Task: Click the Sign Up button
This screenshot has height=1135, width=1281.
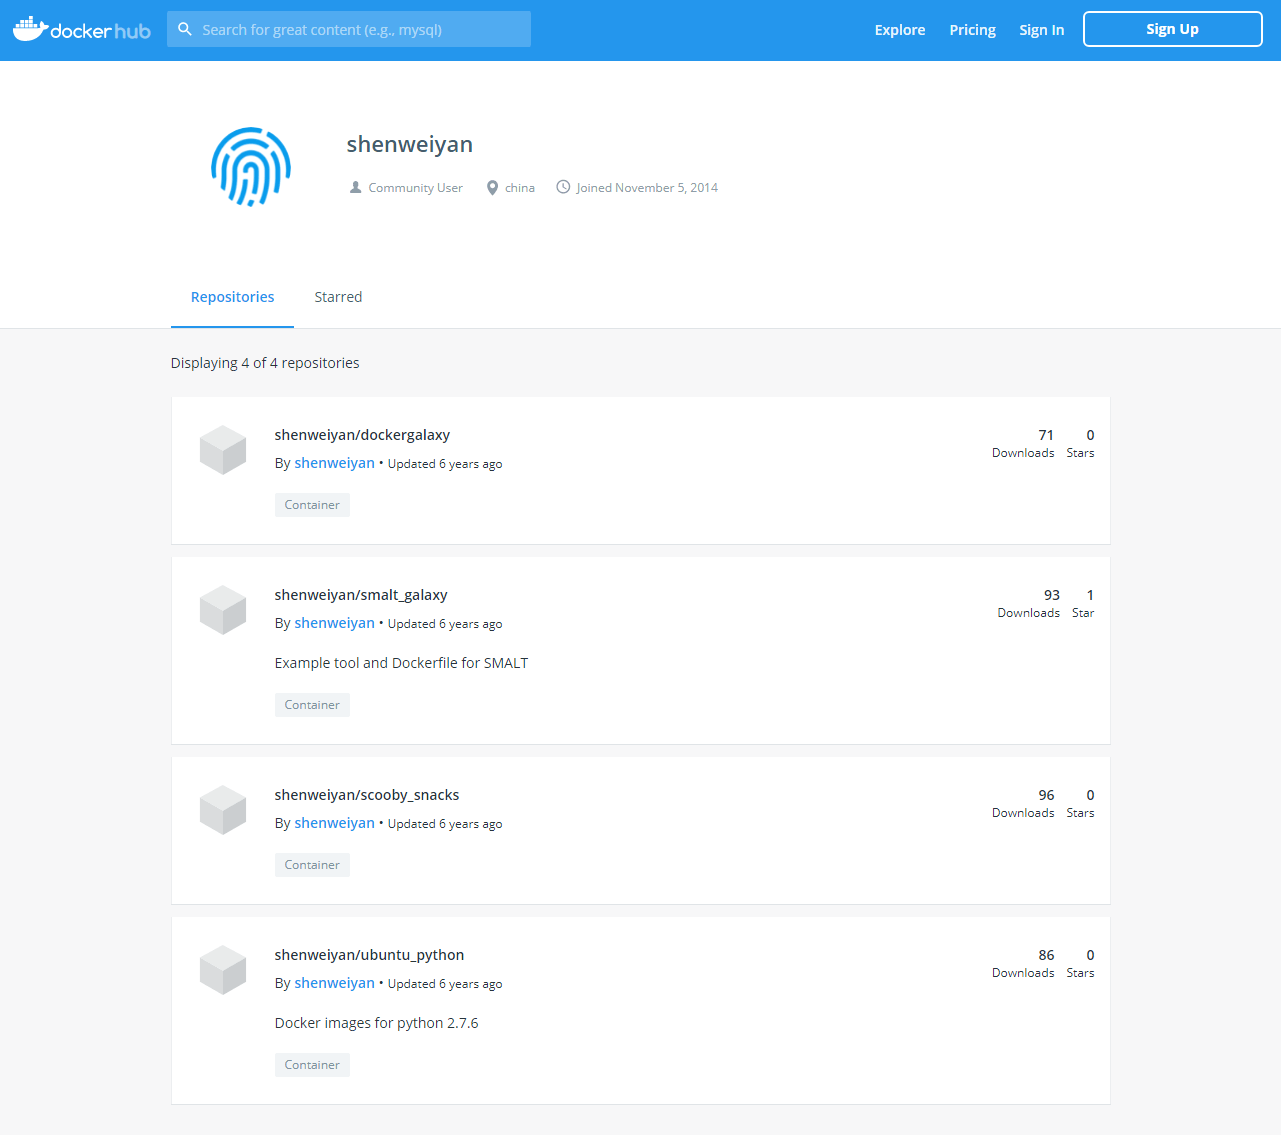Action: tap(1172, 29)
